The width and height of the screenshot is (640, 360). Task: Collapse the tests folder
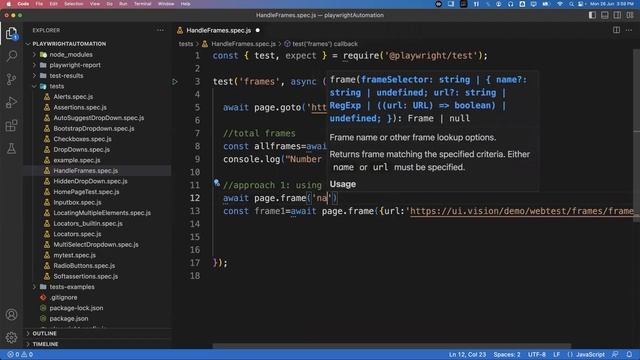pos(56,86)
